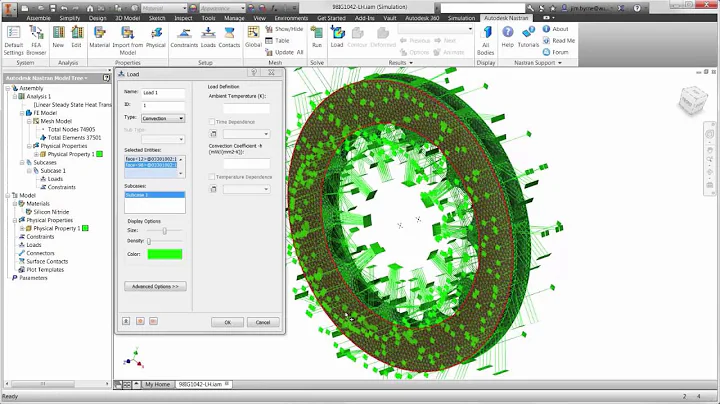The height and width of the screenshot is (404, 720).
Task: Switch to the Assemble ribbon tab
Action: click(x=38, y=18)
